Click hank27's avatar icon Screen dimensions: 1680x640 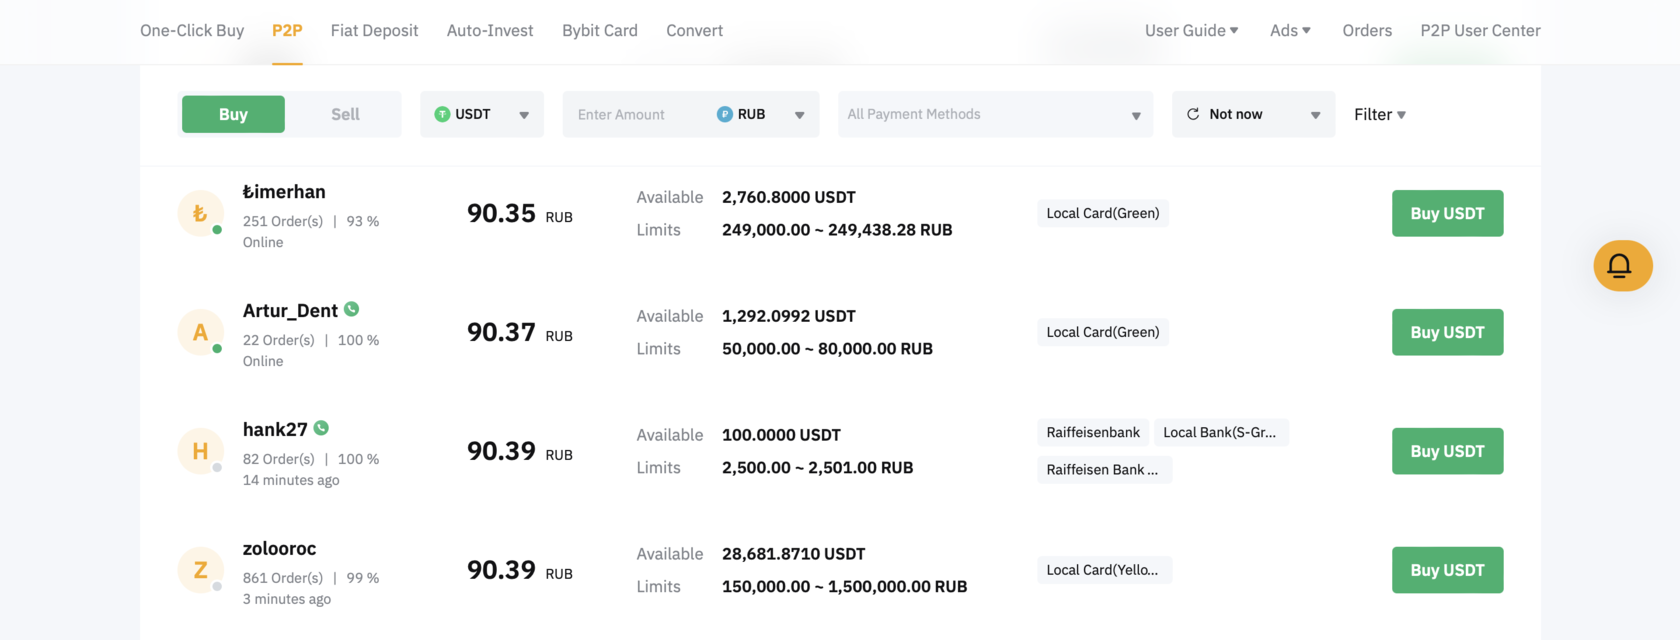click(x=200, y=451)
